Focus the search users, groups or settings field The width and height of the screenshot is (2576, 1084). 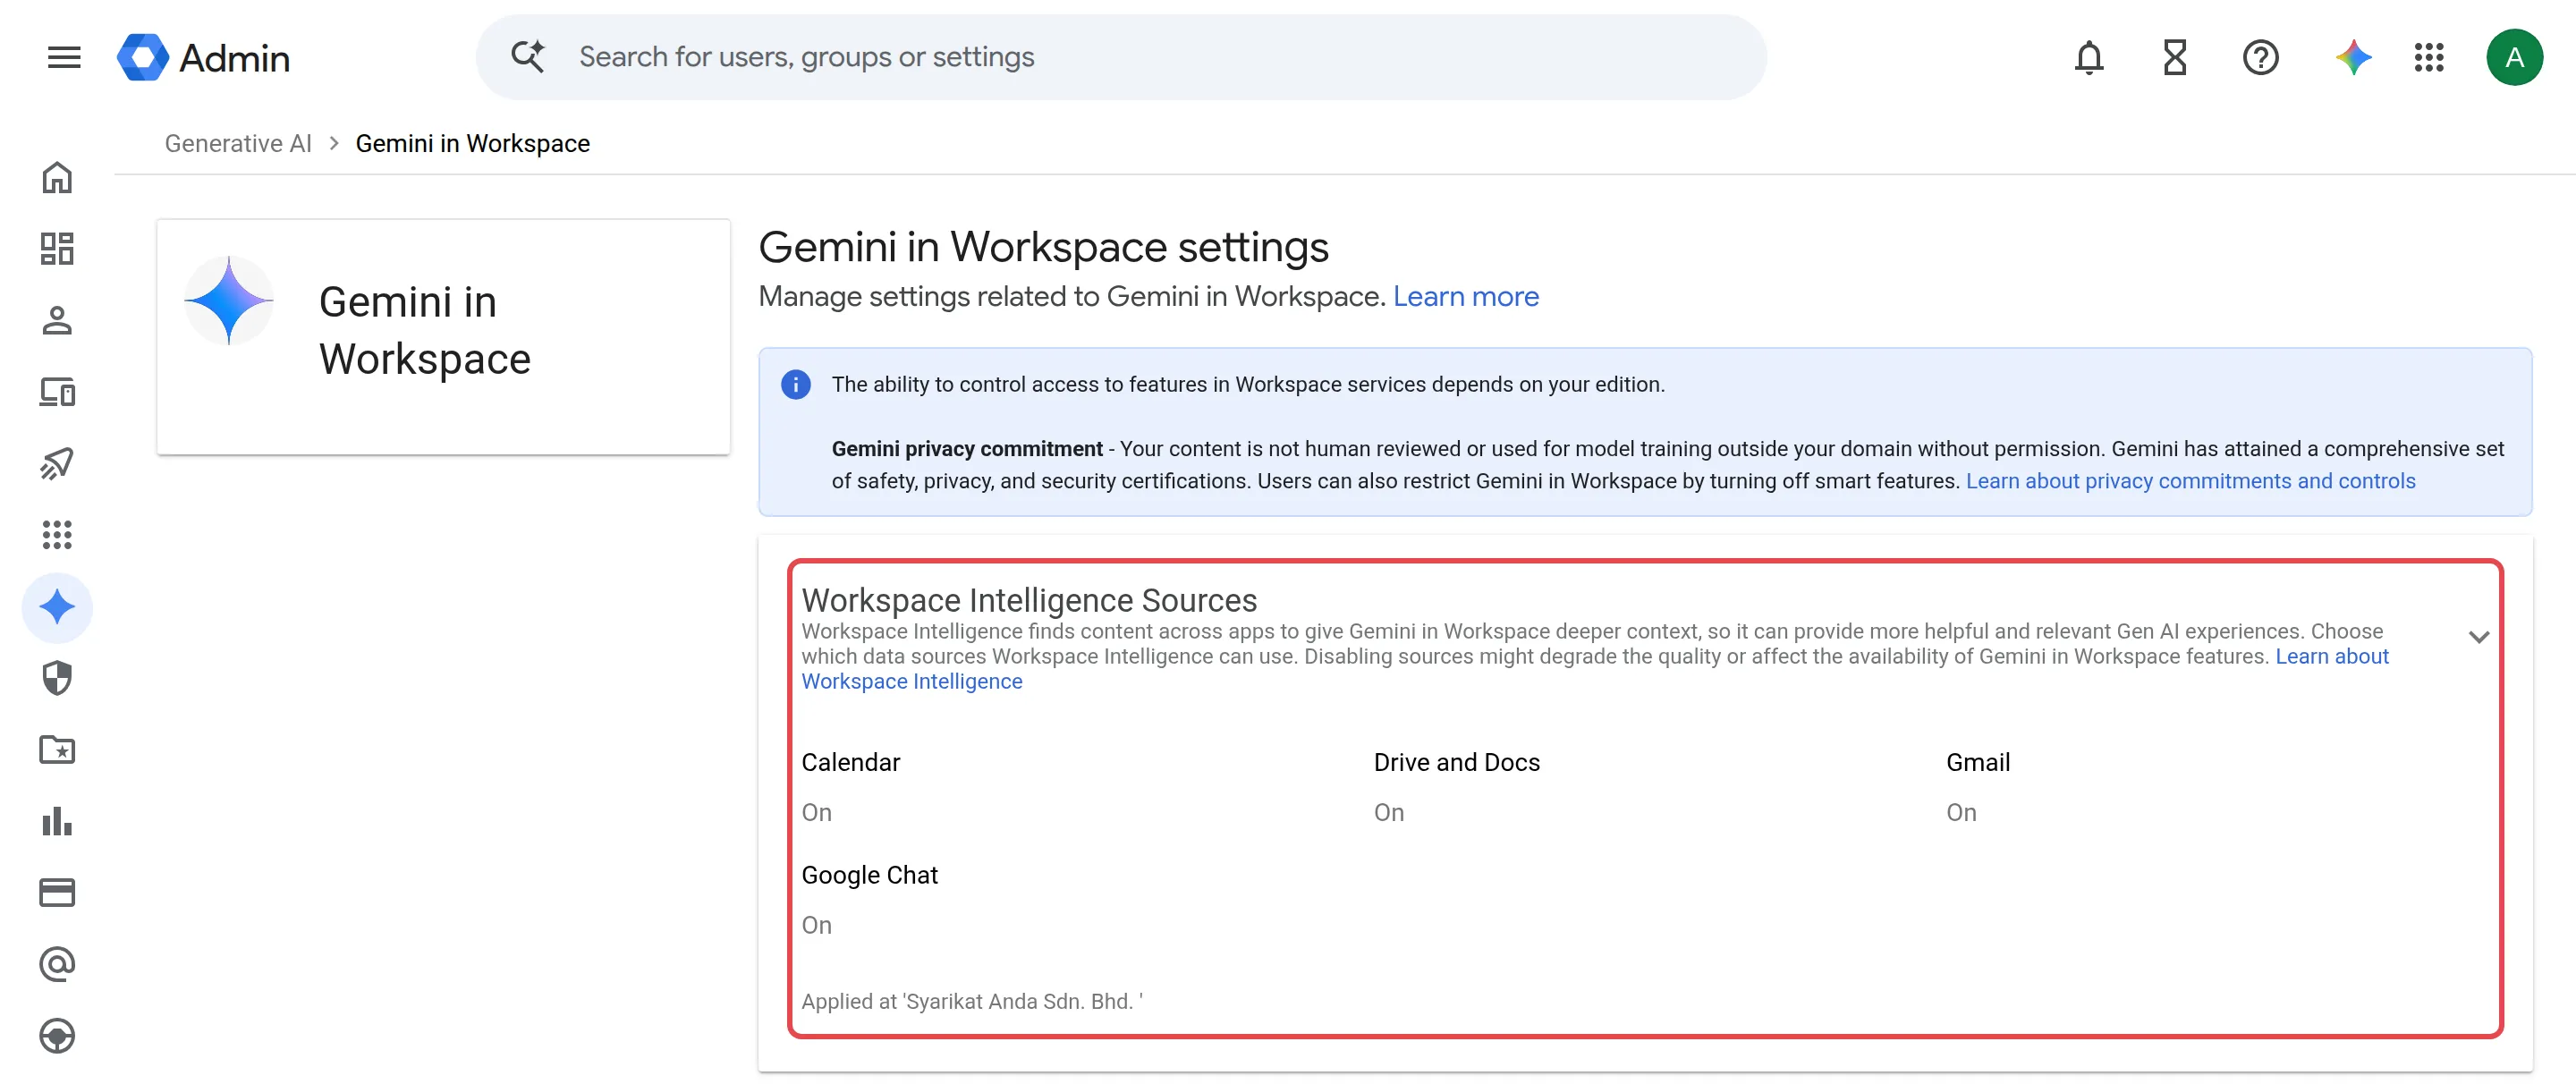[x=1120, y=57]
